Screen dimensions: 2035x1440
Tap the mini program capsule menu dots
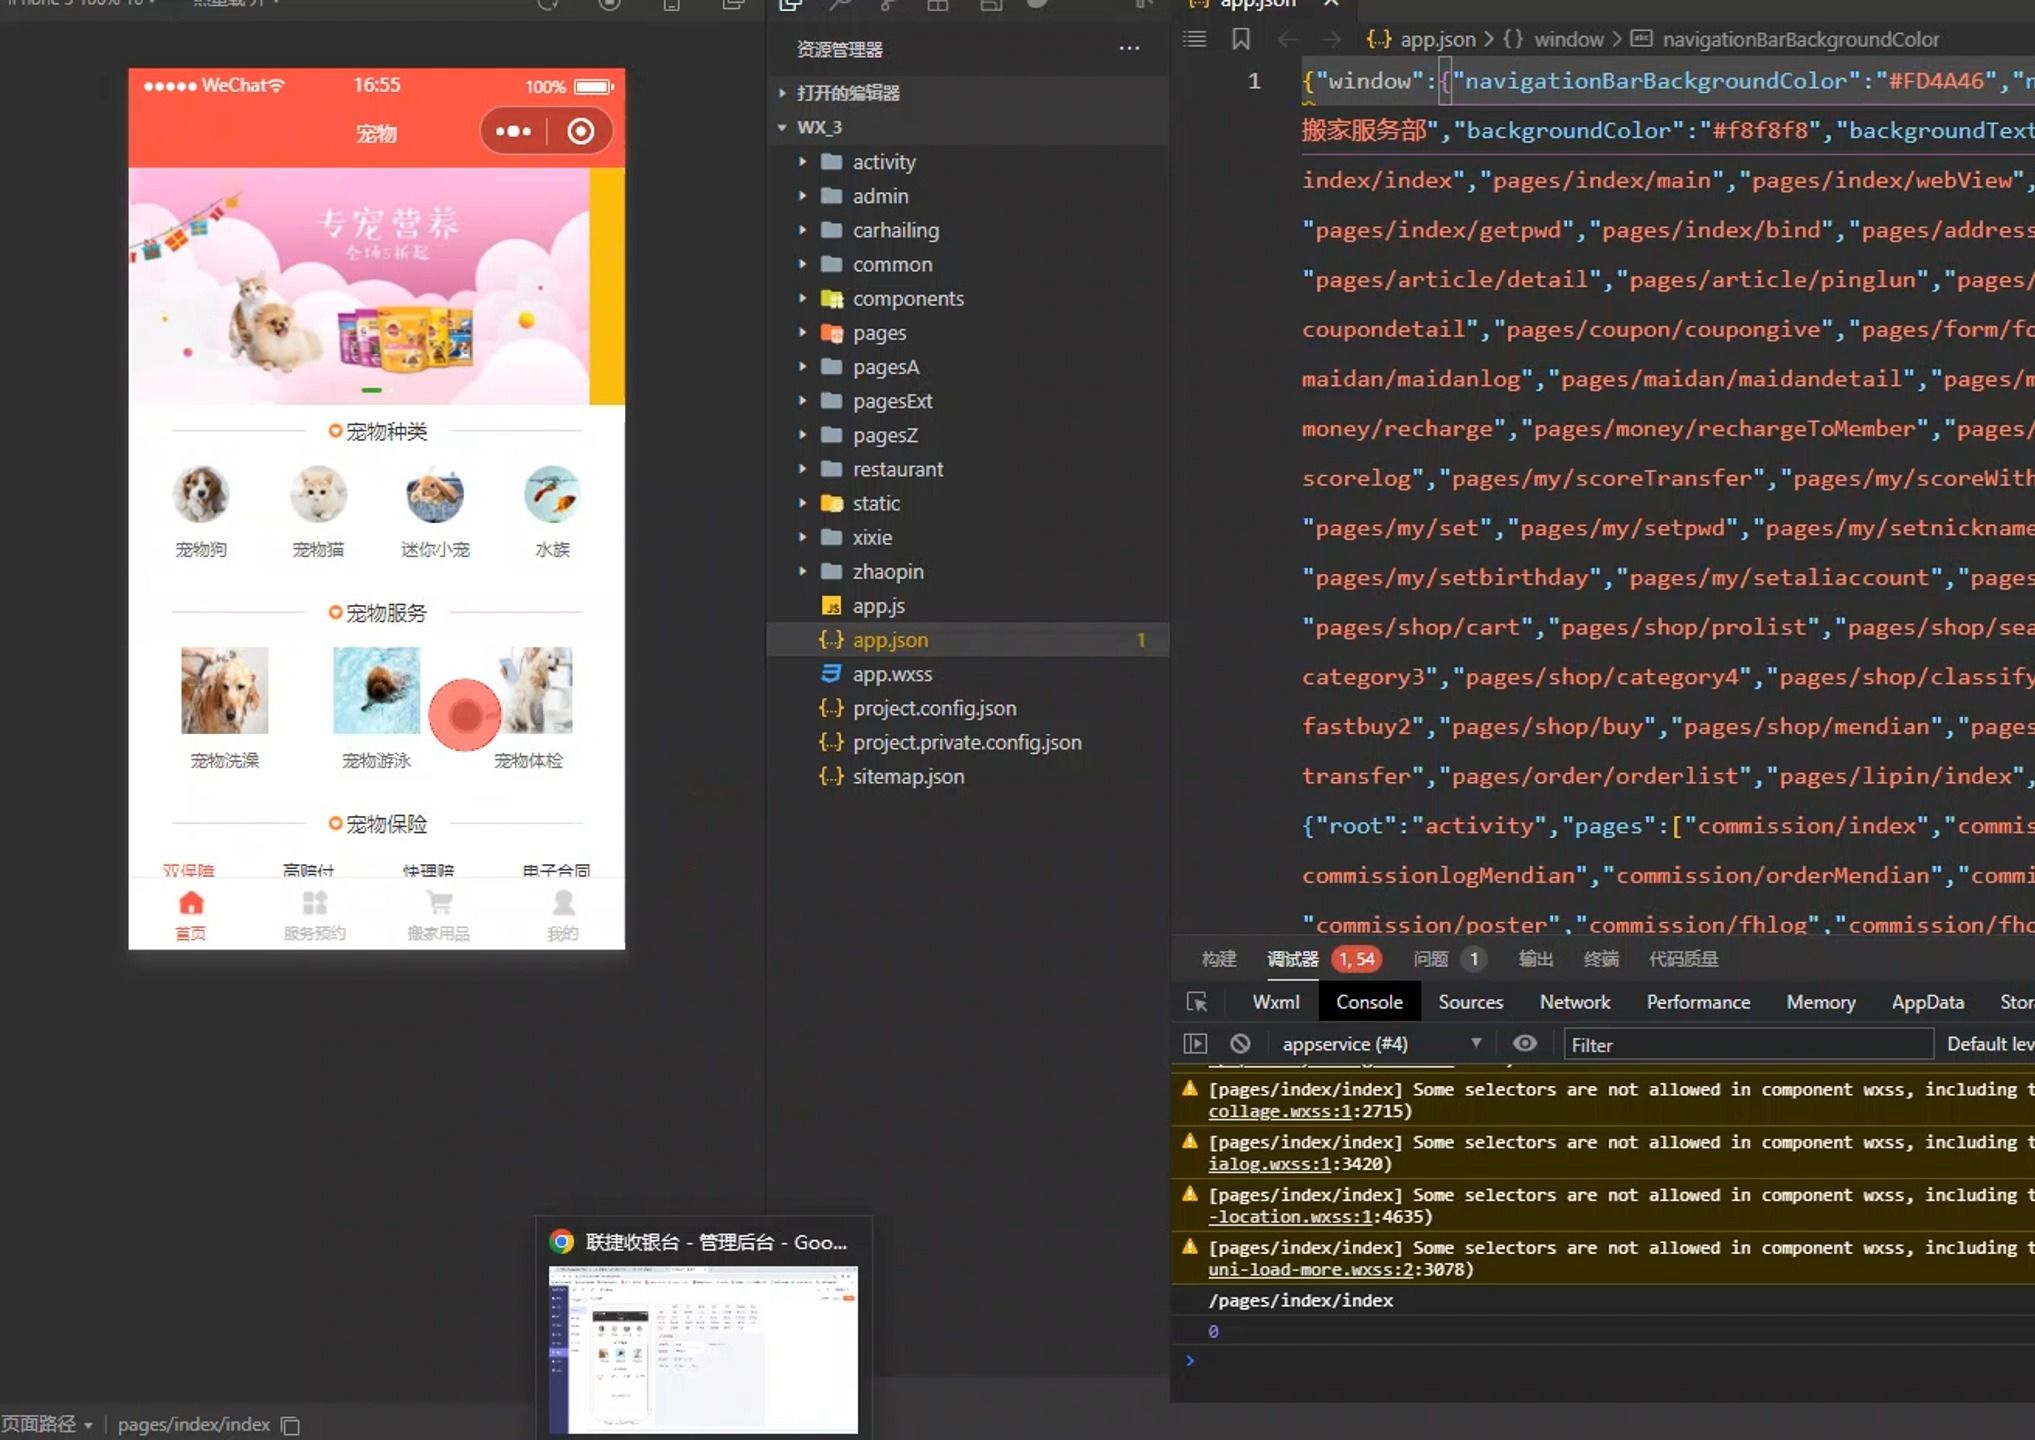[513, 131]
